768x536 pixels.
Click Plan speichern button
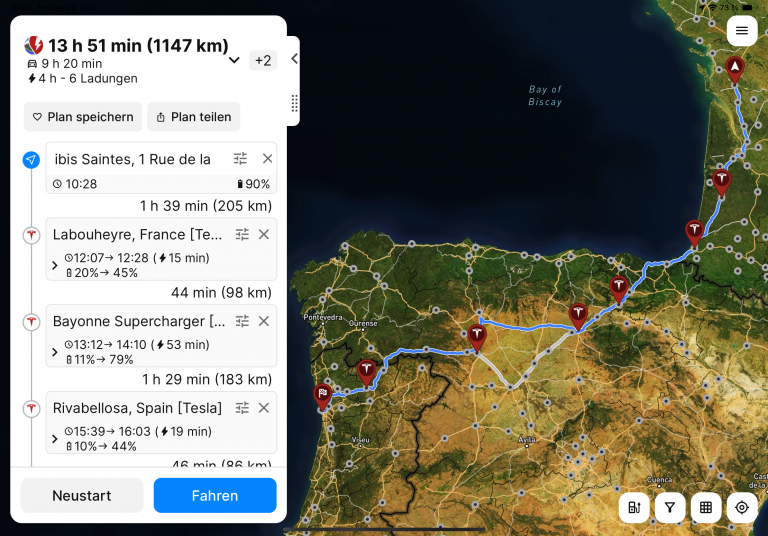click(x=83, y=117)
